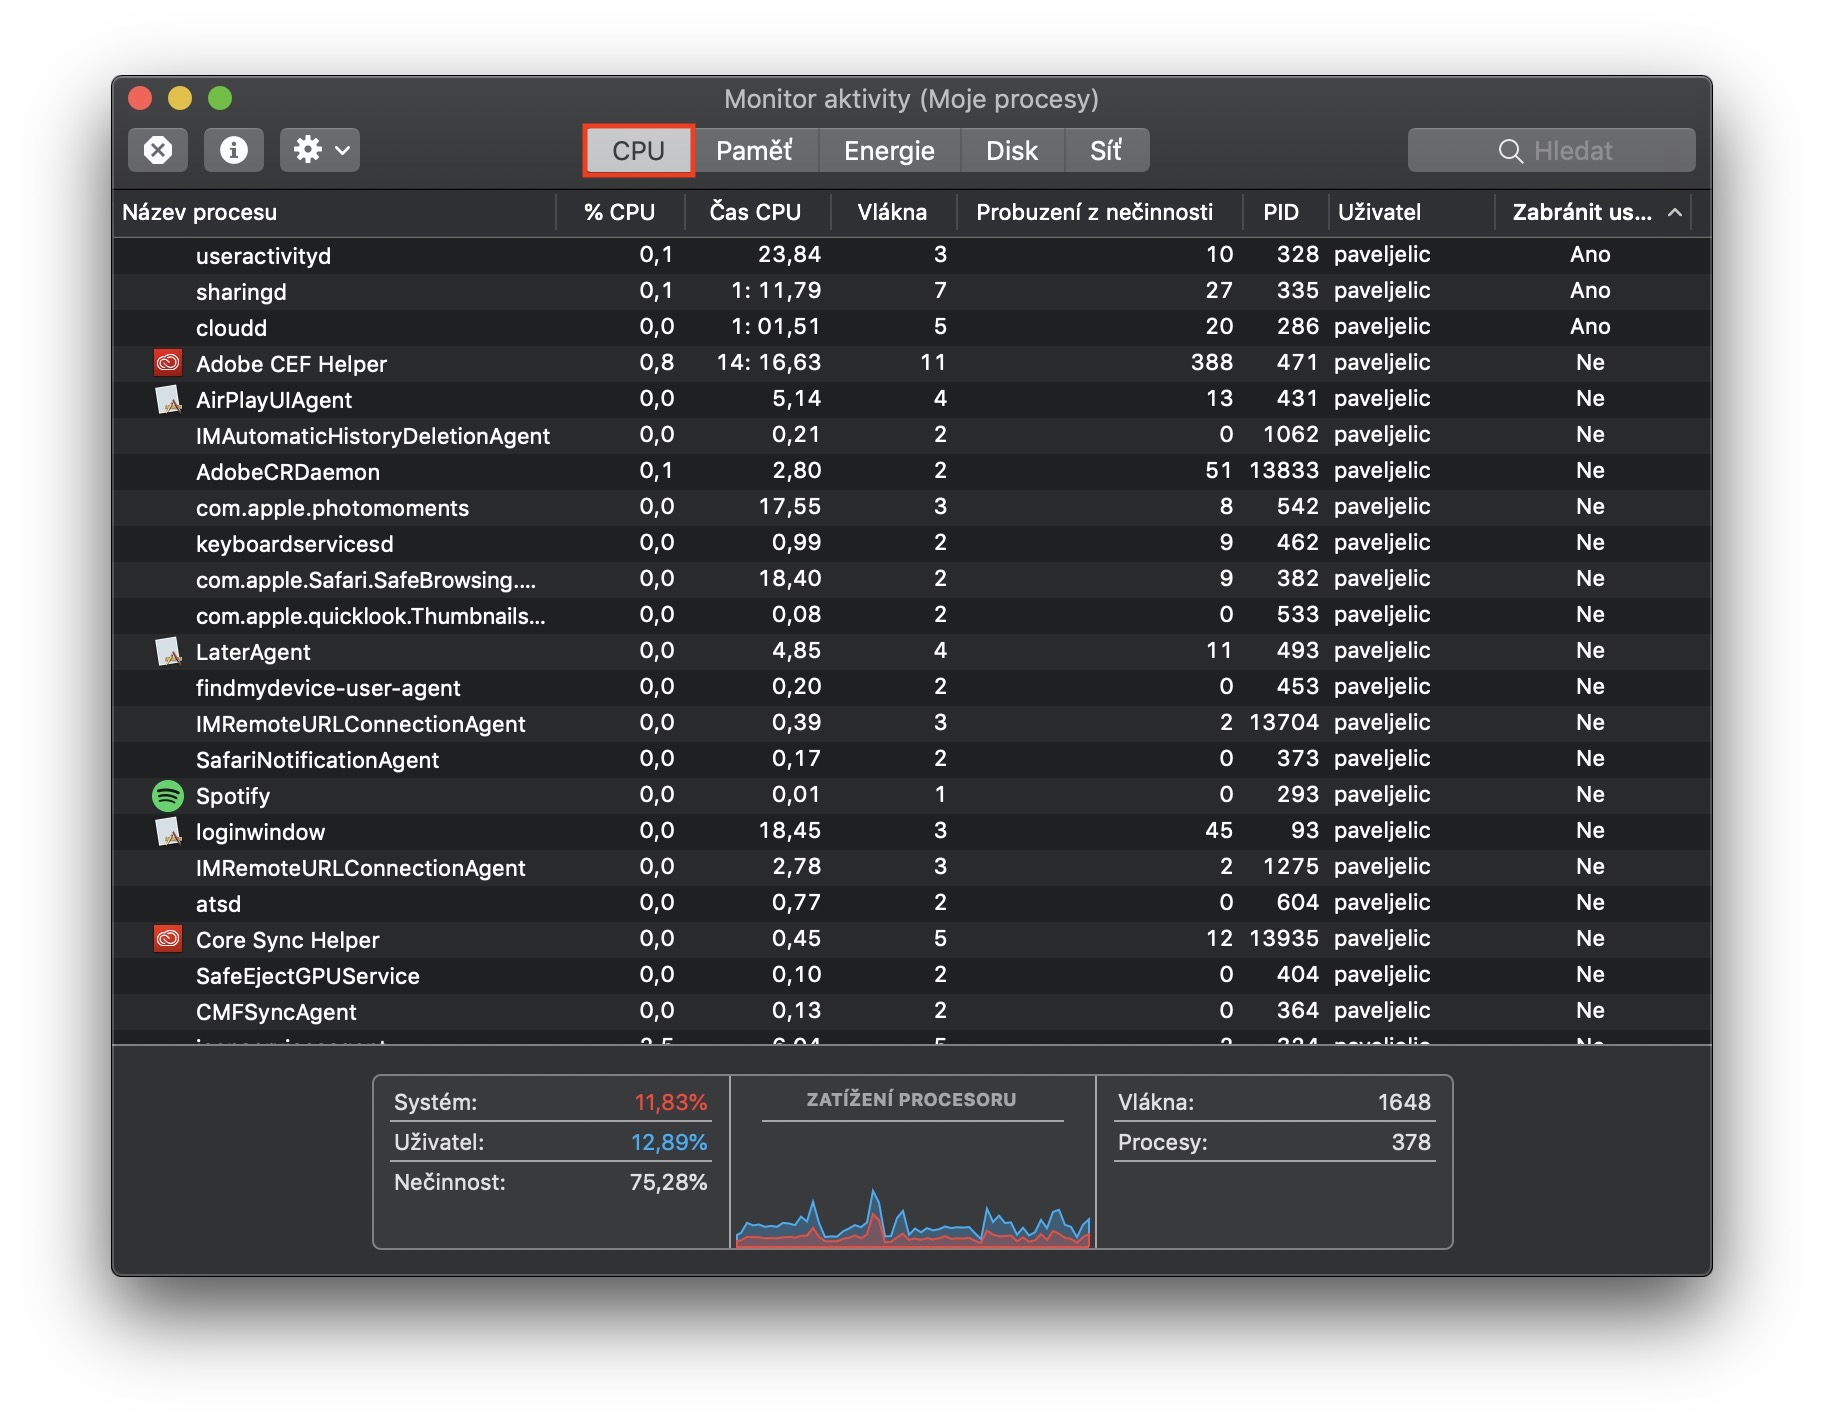Sort by % CPU column header

[619, 212]
